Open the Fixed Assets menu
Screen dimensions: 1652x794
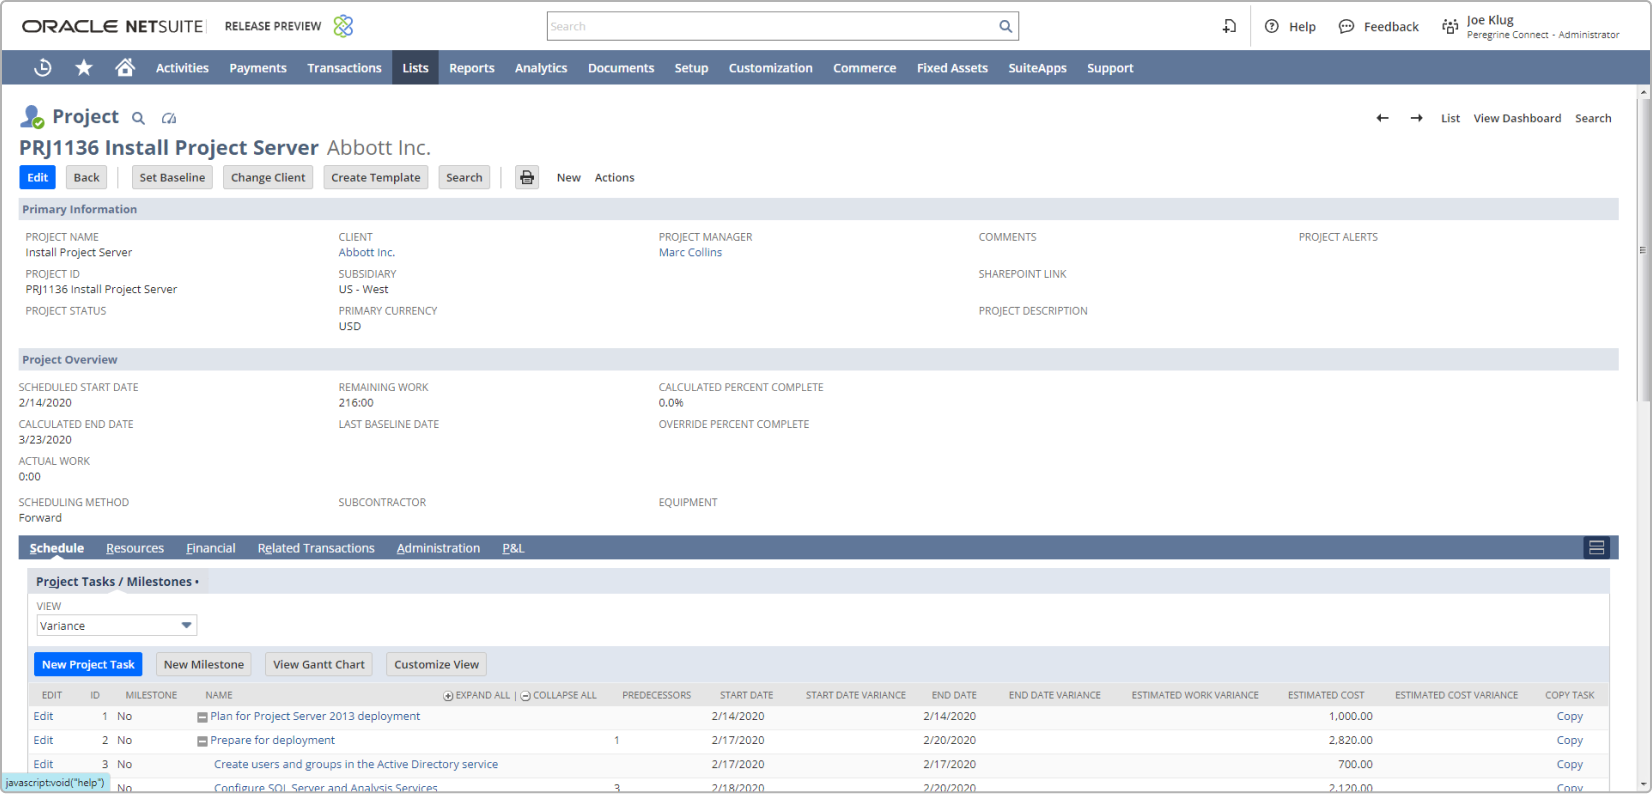952,68
